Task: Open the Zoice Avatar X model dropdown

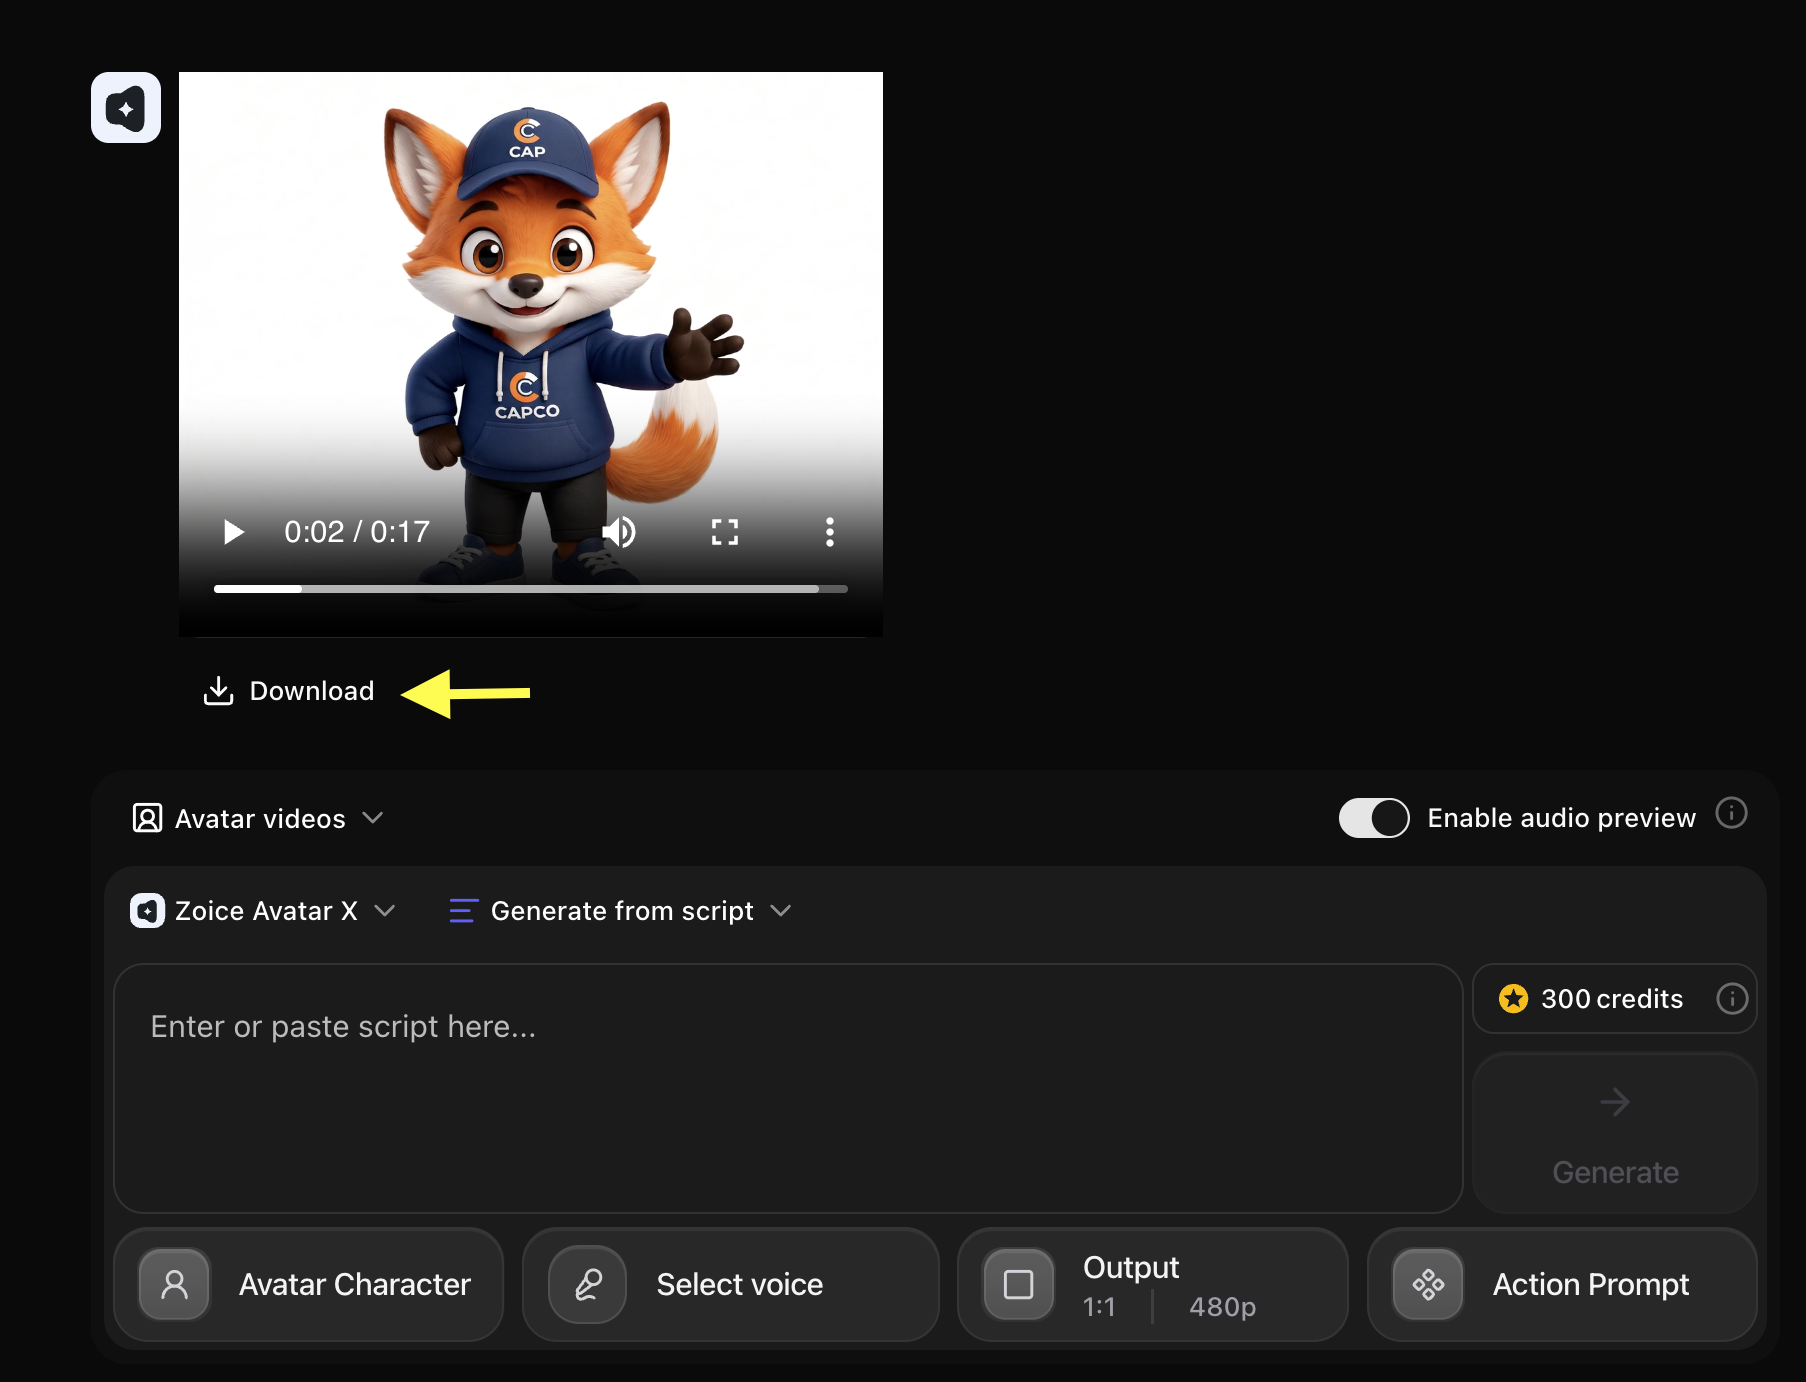Action: click(x=263, y=911)
